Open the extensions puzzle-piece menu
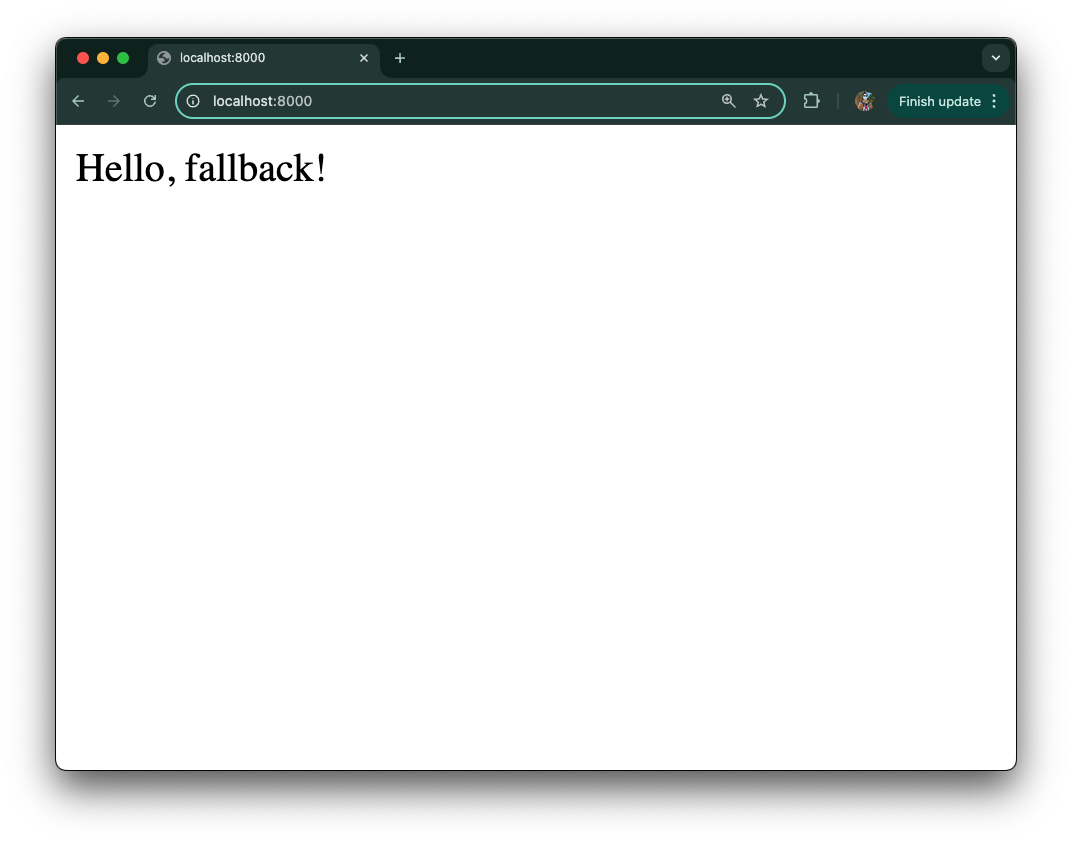This screenshot has height=844, width=1072. tap(811, 101)
